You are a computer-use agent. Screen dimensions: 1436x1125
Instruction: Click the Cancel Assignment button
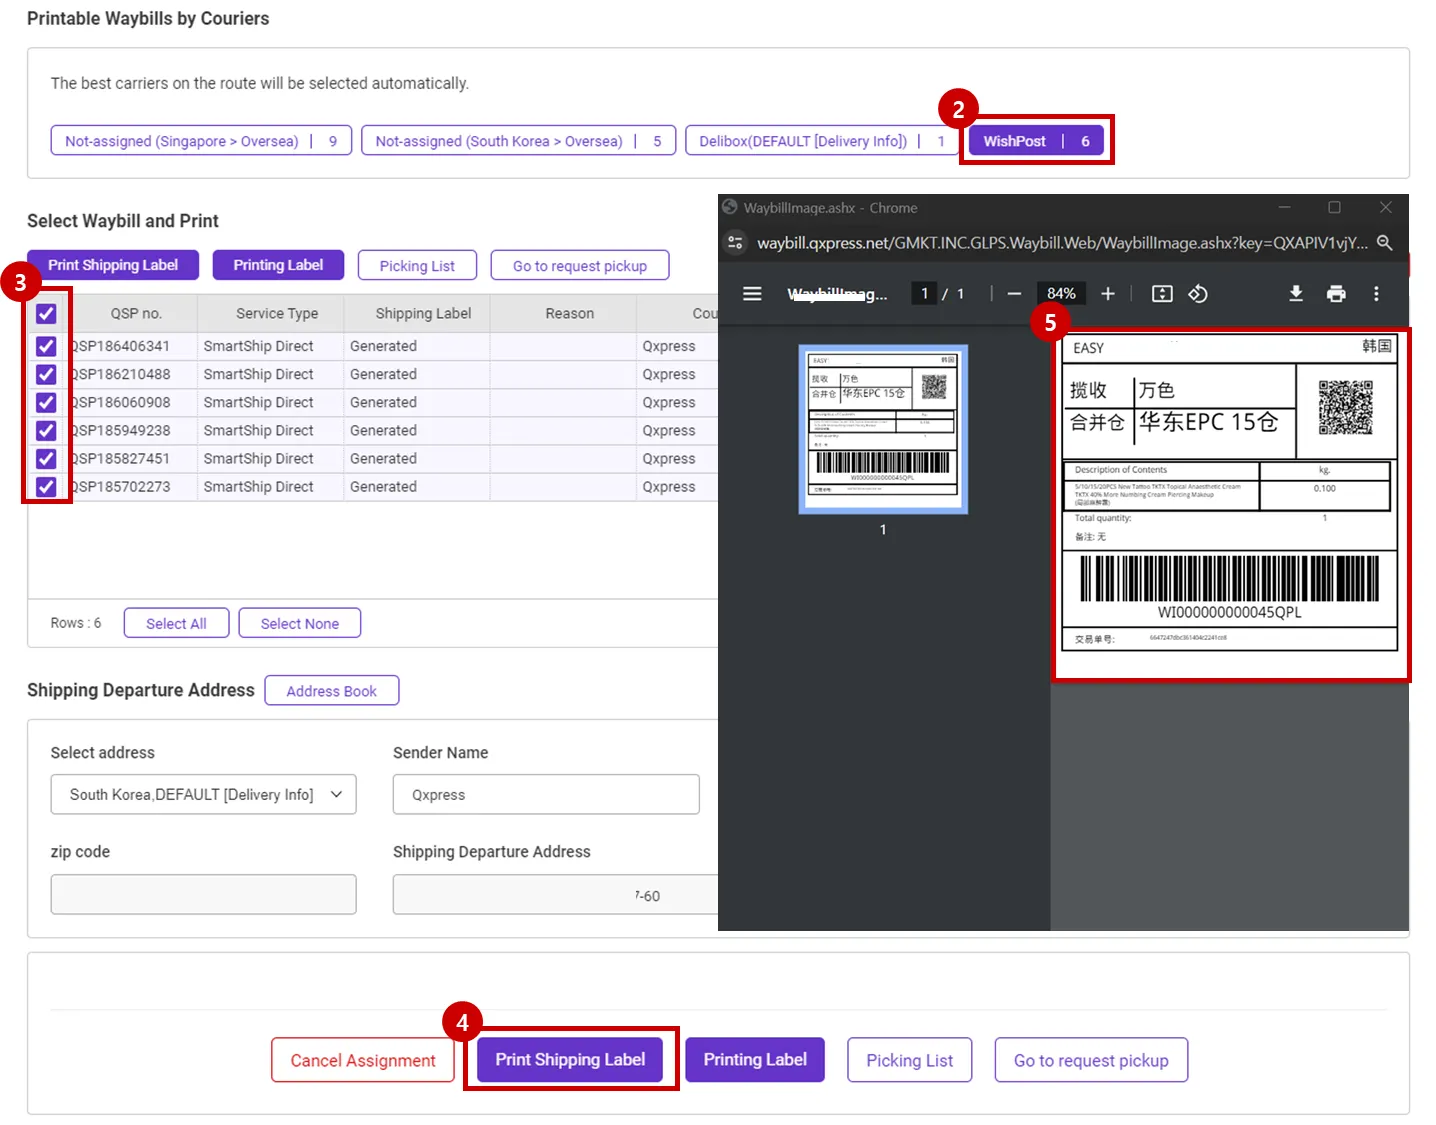tap(362, 1060)
